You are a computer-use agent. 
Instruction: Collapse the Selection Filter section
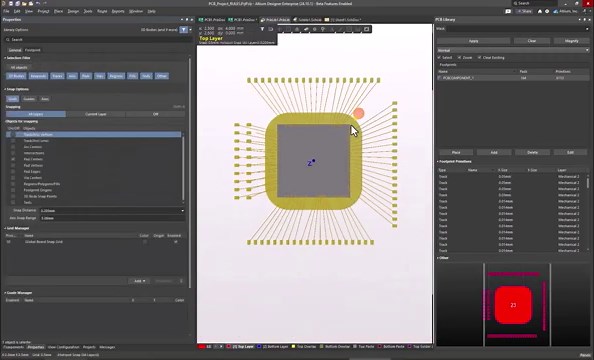(5, 58)
